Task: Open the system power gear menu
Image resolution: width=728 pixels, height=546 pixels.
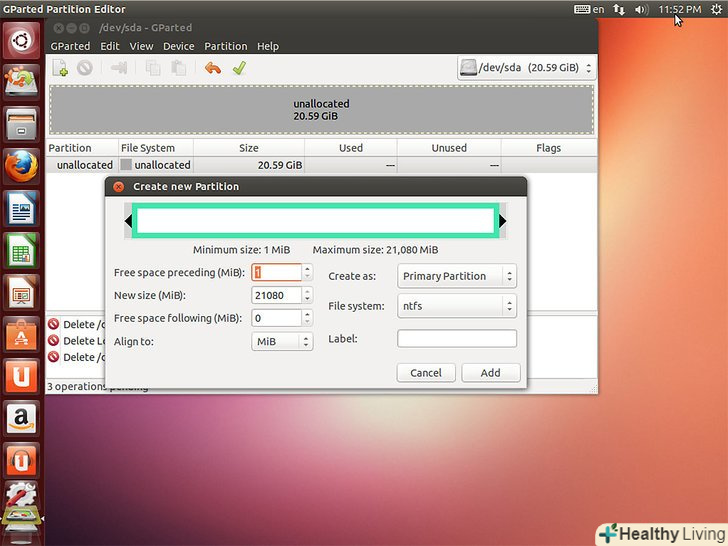Action: click(x=717, y=9)
